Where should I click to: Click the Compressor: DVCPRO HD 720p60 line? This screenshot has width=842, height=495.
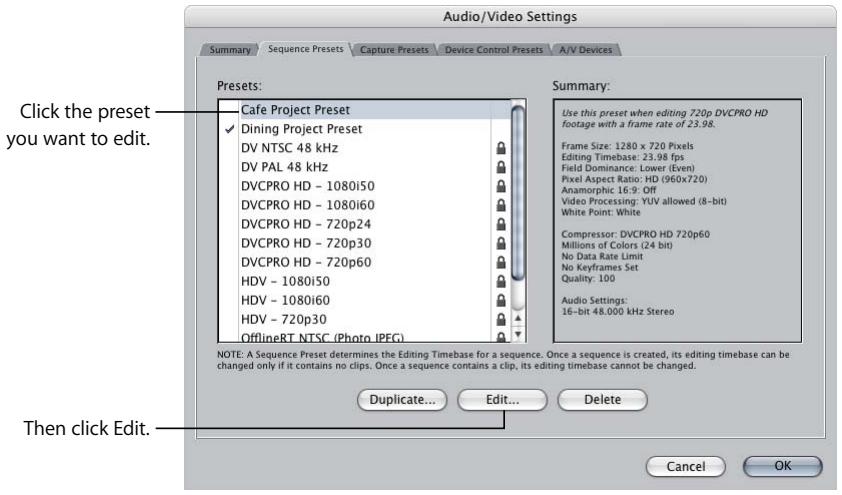pos(635,234)
